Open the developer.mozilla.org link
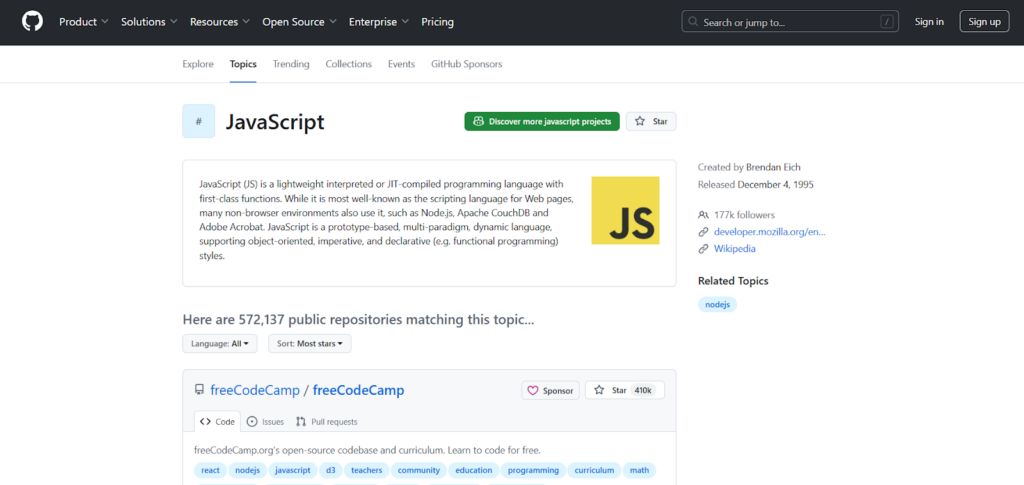The width and height of the screenshot is (1024, 485). pyautogui.click(x=770, y=232)
